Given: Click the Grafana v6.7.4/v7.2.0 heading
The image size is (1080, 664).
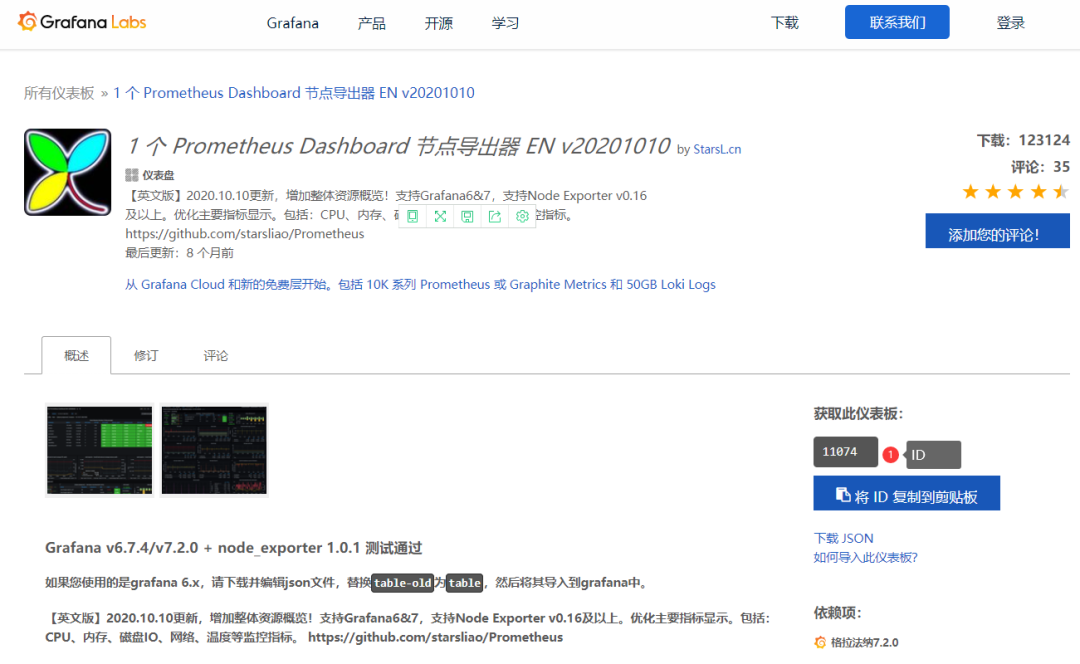Looking at the screenshot, I should 233,548.
